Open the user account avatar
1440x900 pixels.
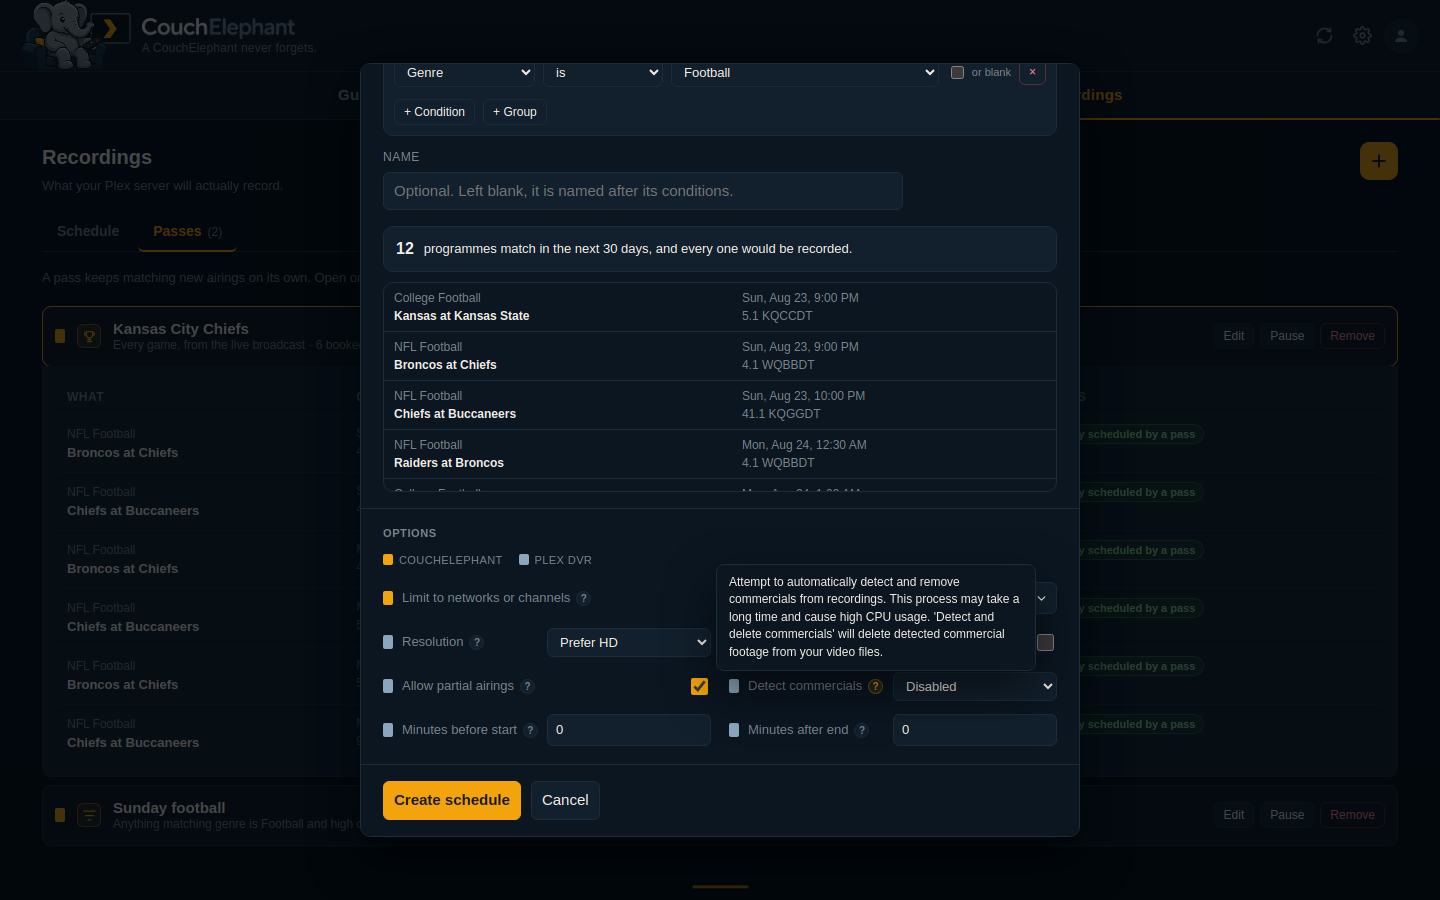(1401, 36)
